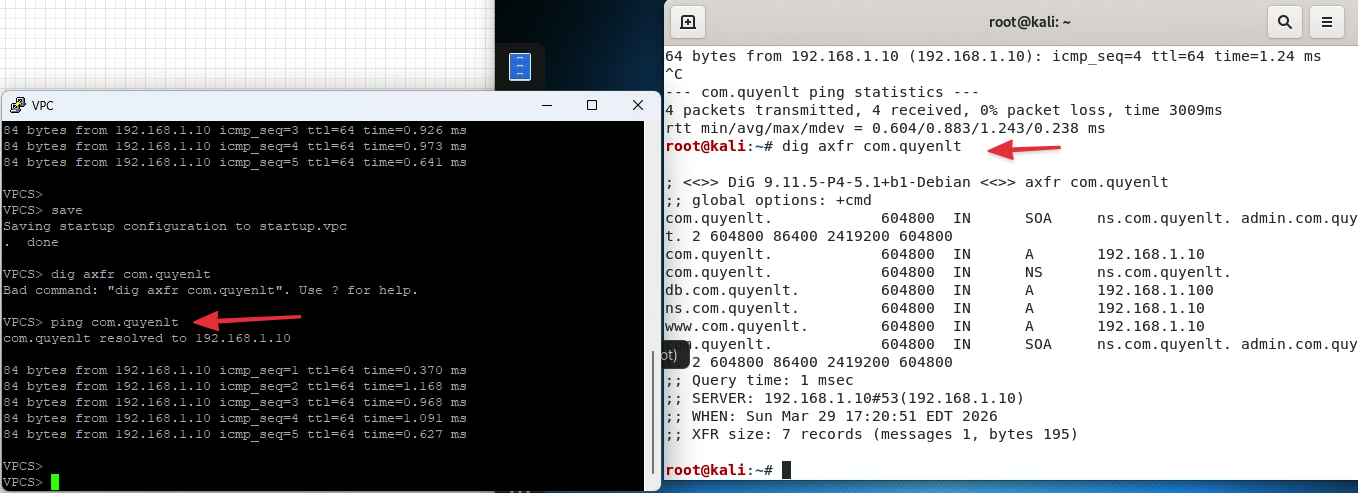Click the cursor at the bottom root@kali prompt
Viewport: 1358px width, 493px height.
786,470
